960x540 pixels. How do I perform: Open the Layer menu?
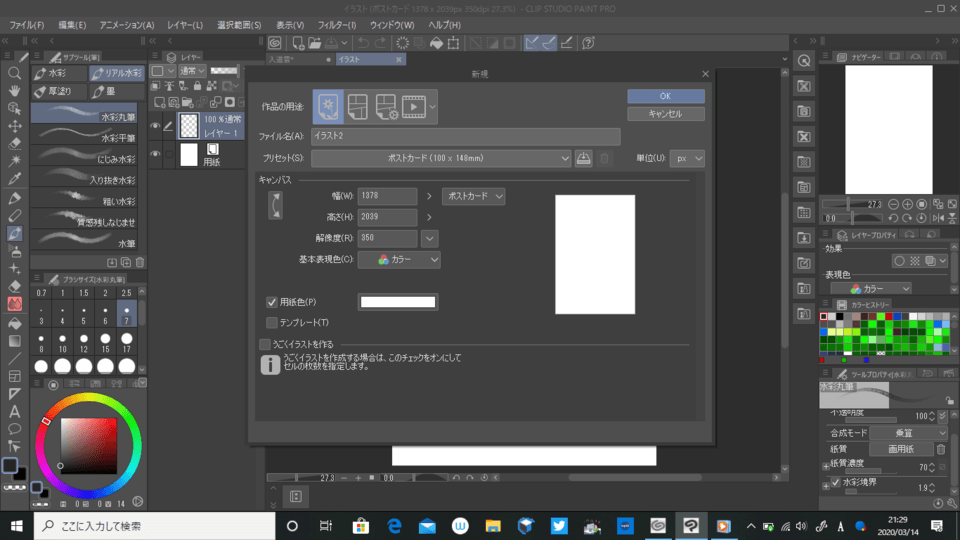(x=185, y=25)
